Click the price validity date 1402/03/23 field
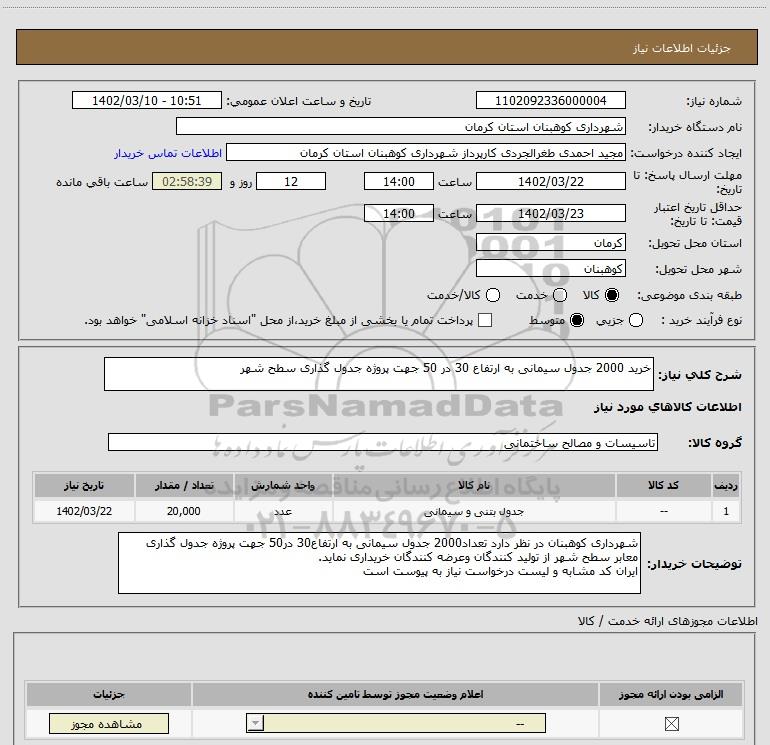The width and height of the screenshot is (770, 745). (550, 213)
